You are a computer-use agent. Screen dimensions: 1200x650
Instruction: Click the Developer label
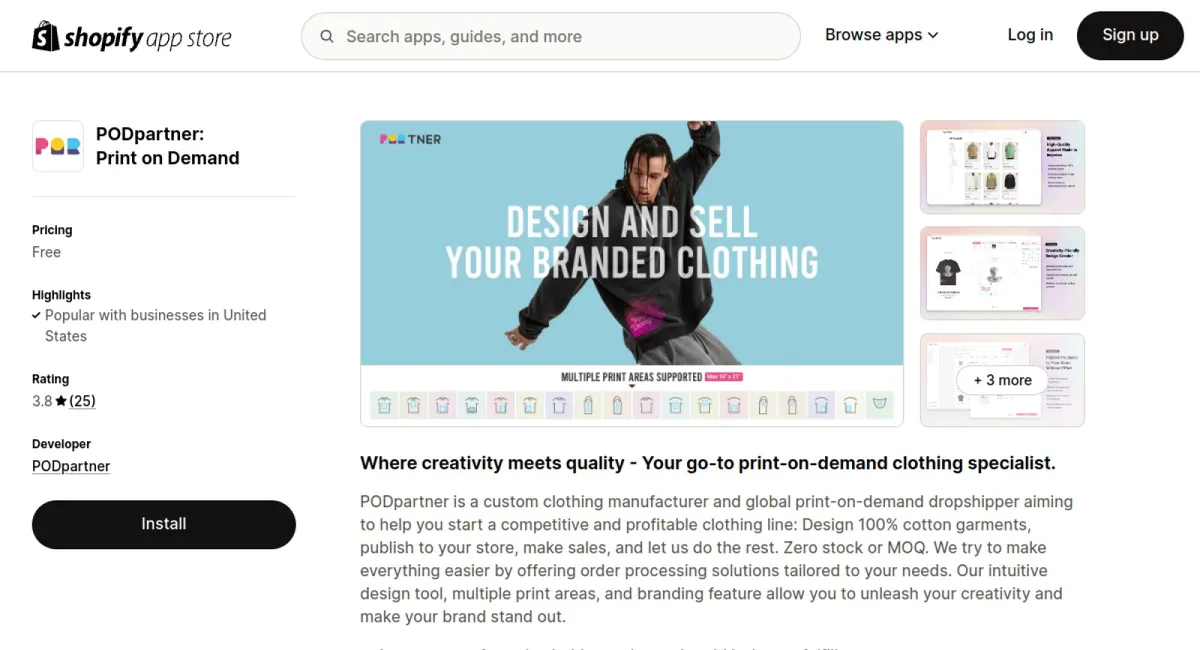click(x=61, y=444)
